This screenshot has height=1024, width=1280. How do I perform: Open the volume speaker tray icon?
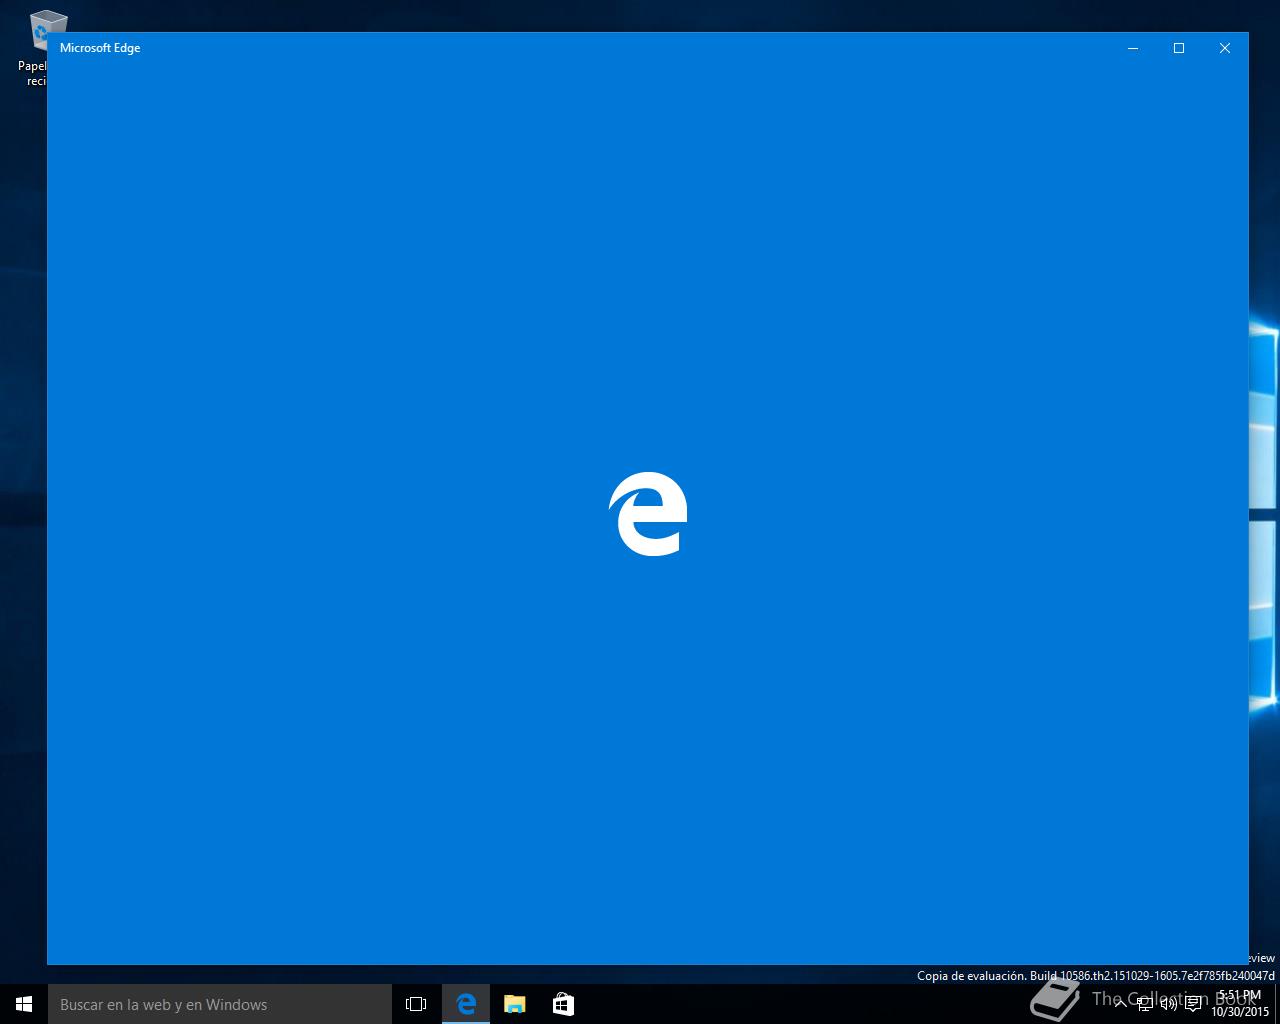[x=1168, y=1004]
